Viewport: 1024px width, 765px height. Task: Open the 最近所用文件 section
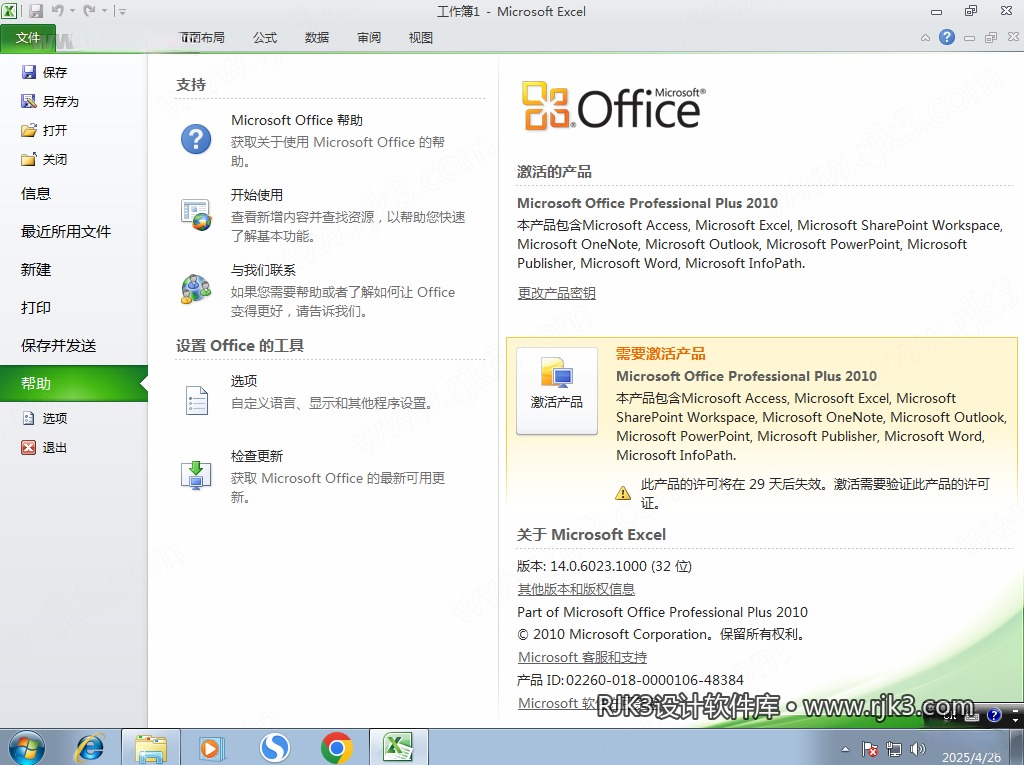pyautogui.click(x=66, y=231)
